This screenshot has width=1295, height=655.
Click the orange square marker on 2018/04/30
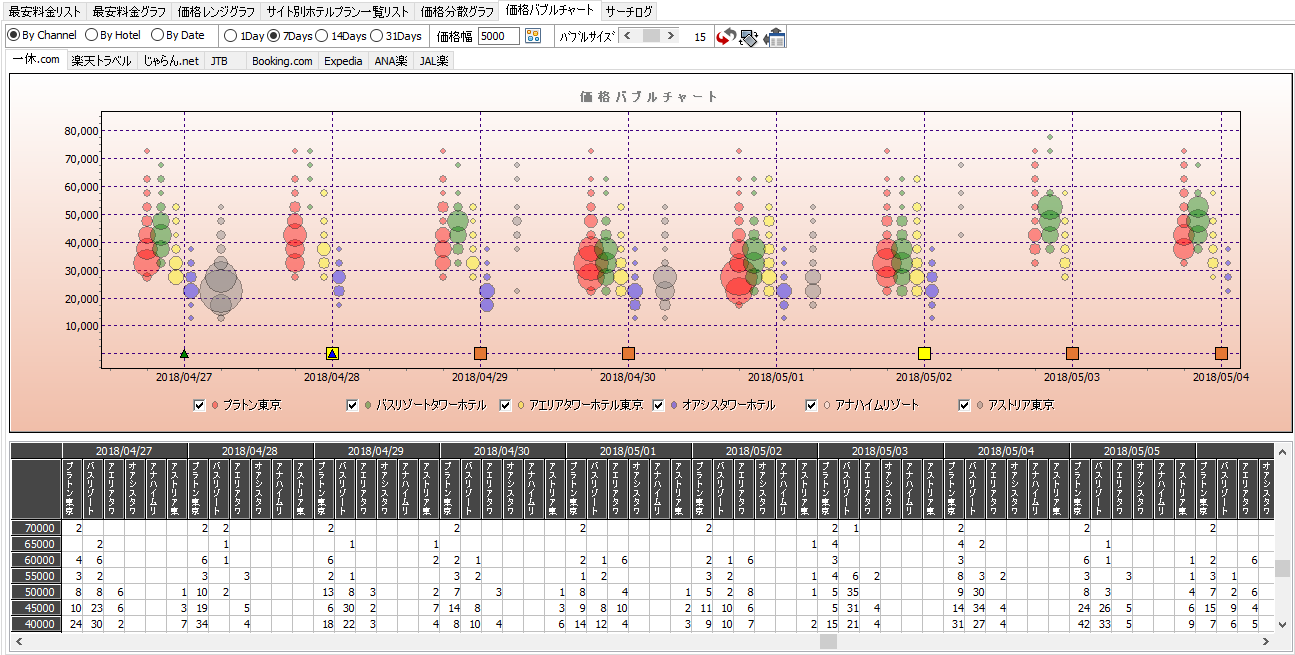(628, 353)
